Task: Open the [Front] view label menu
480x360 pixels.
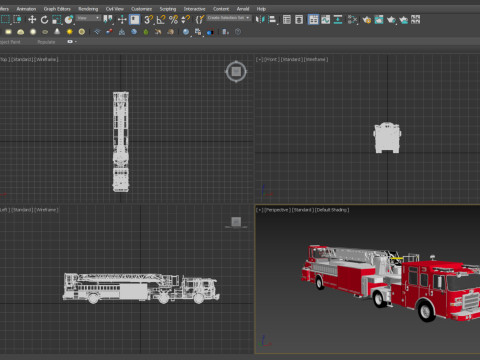Action: pos(271,59)
